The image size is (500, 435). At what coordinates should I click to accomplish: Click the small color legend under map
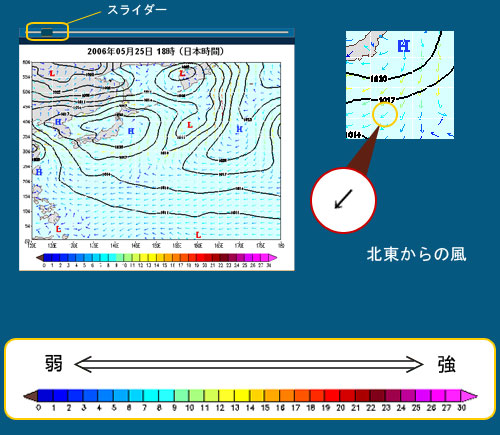tap(156, 258)
